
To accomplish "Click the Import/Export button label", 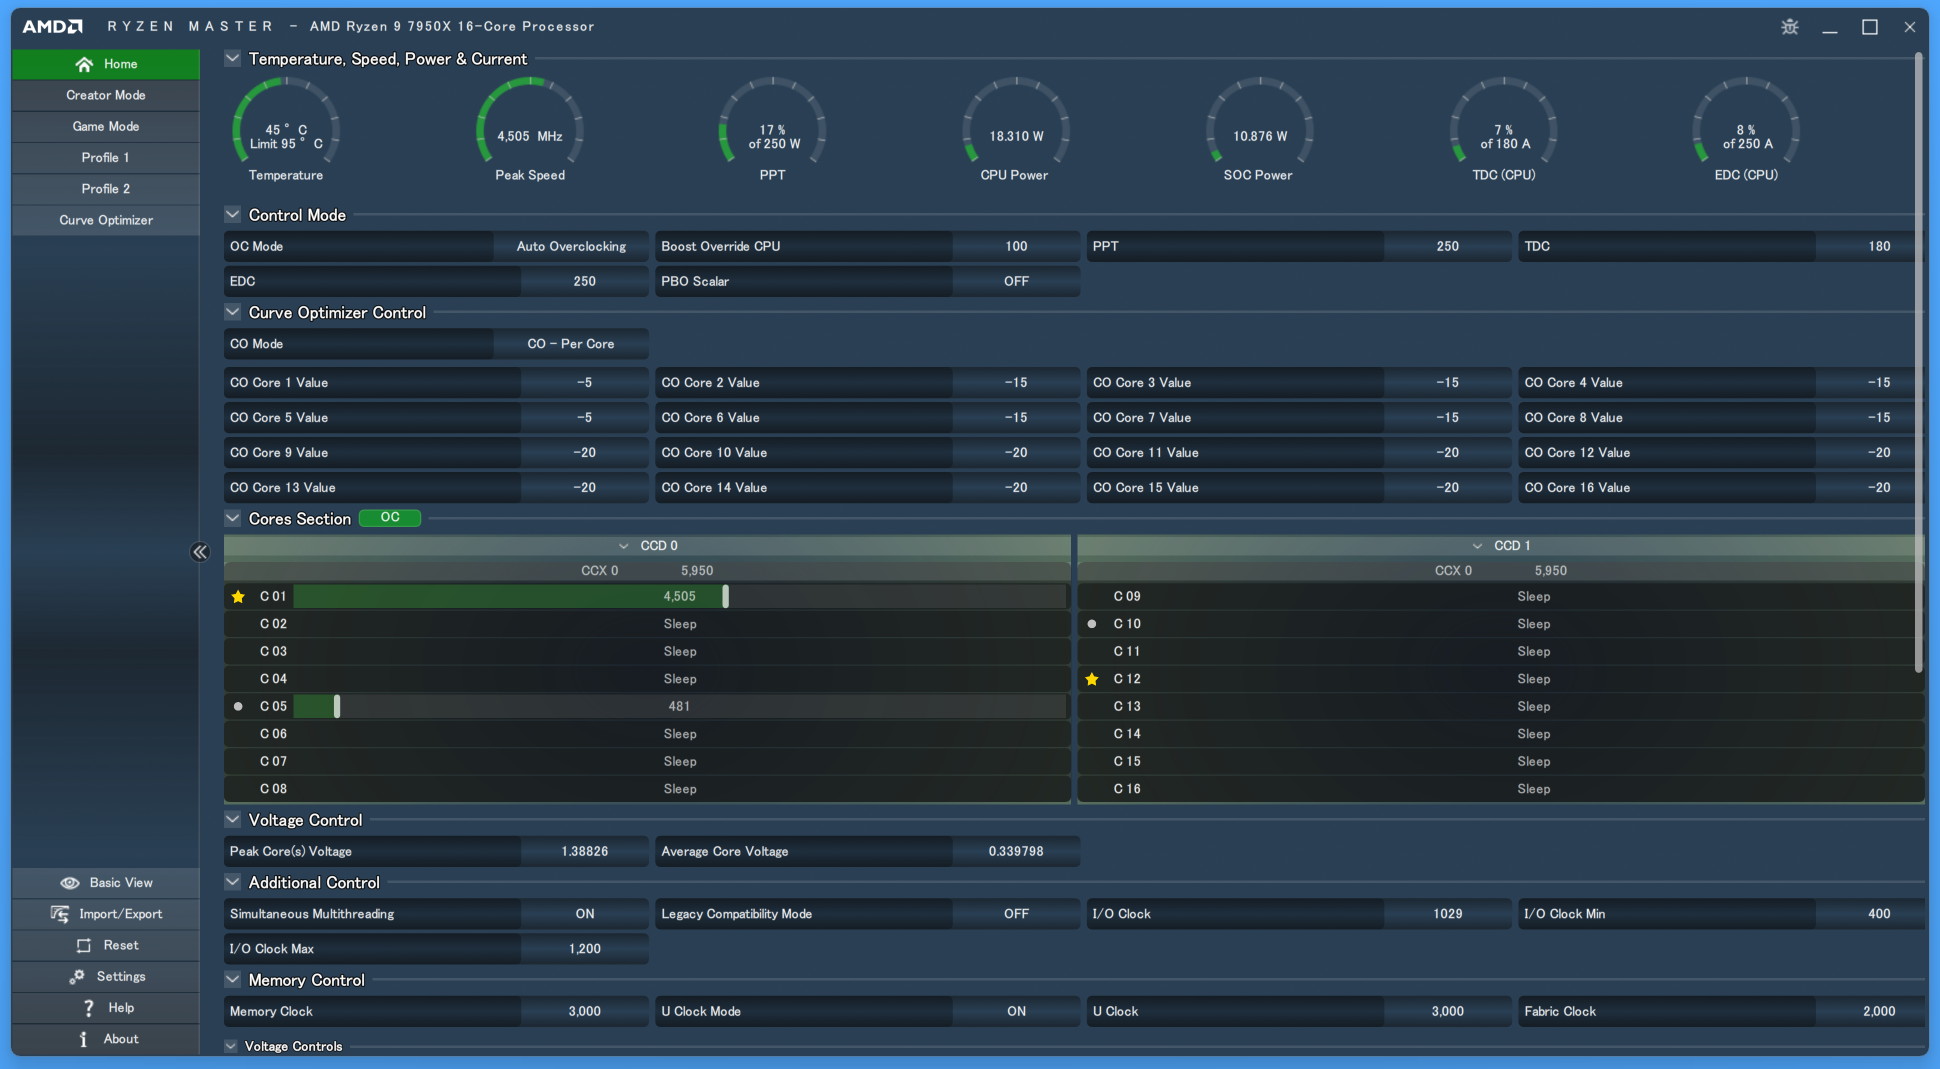I will coord(120,914).
